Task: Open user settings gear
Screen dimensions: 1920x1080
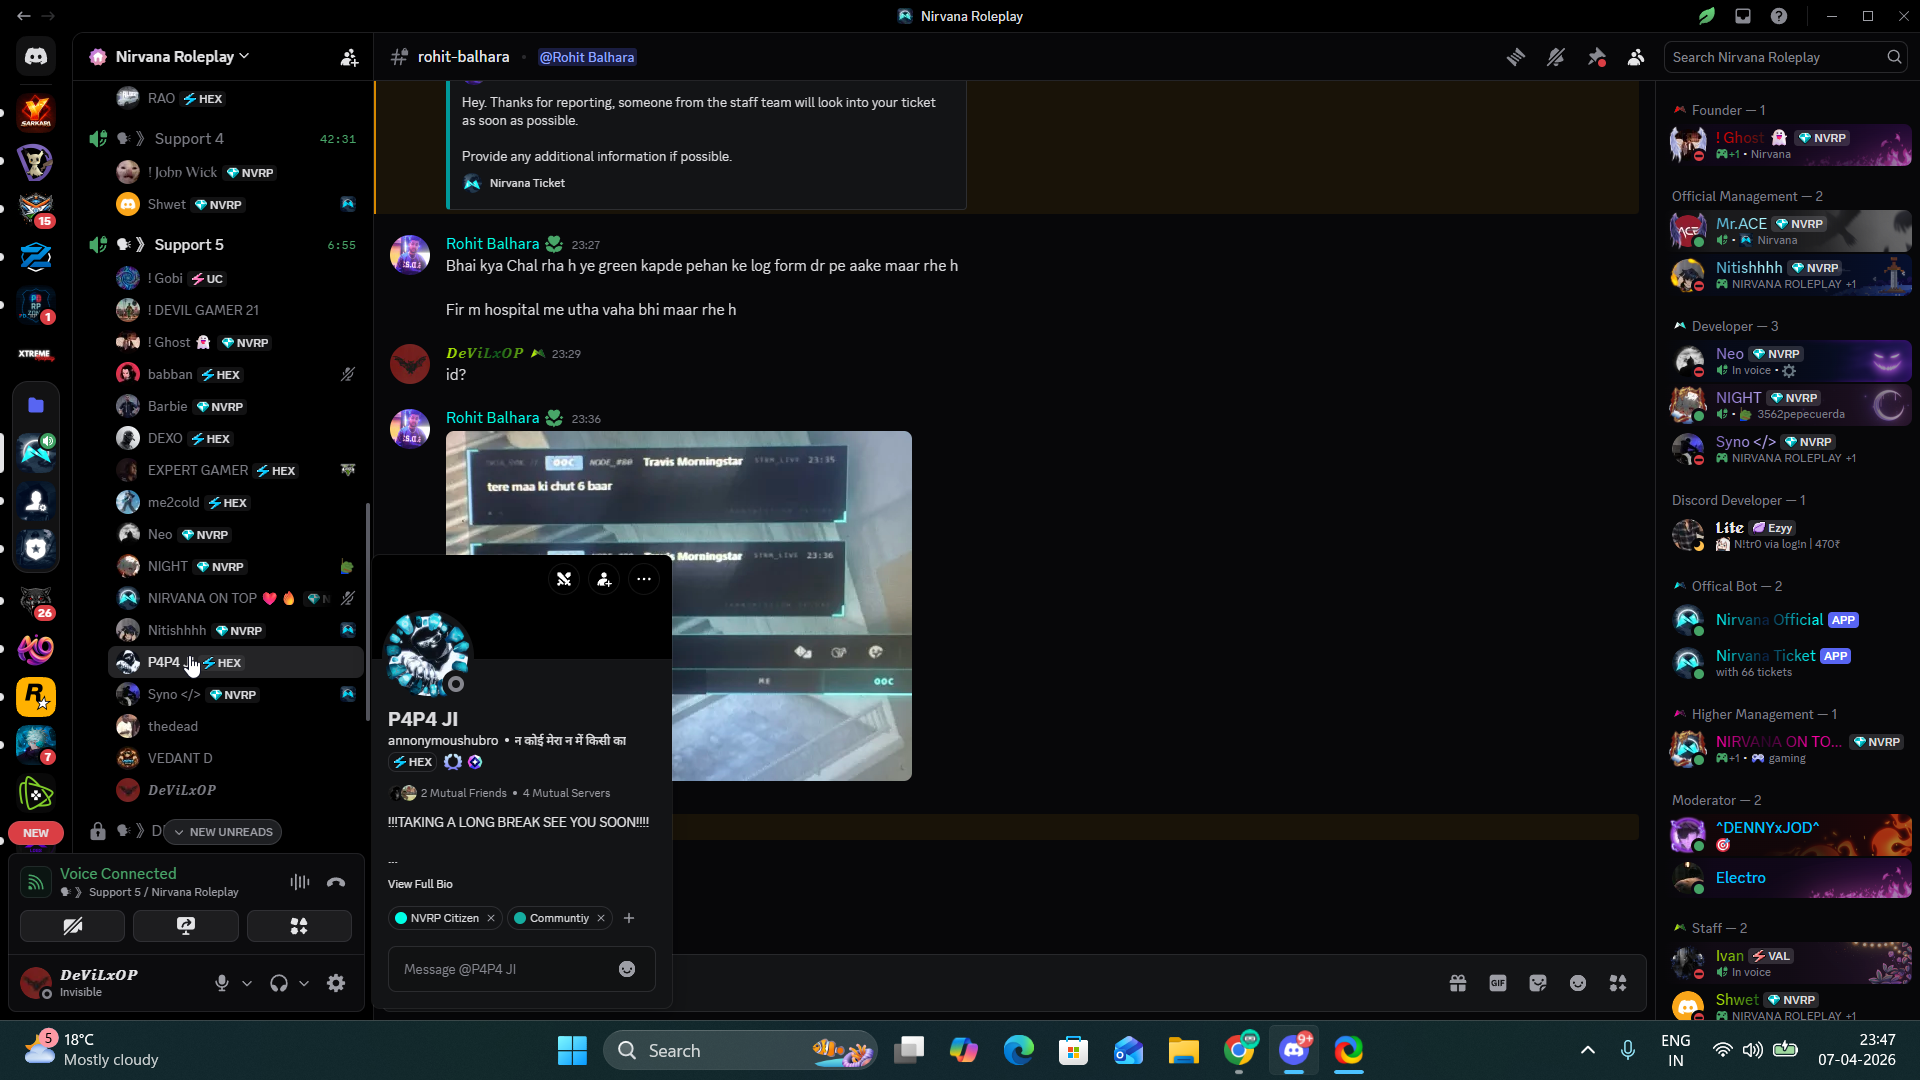Action: 336,983
